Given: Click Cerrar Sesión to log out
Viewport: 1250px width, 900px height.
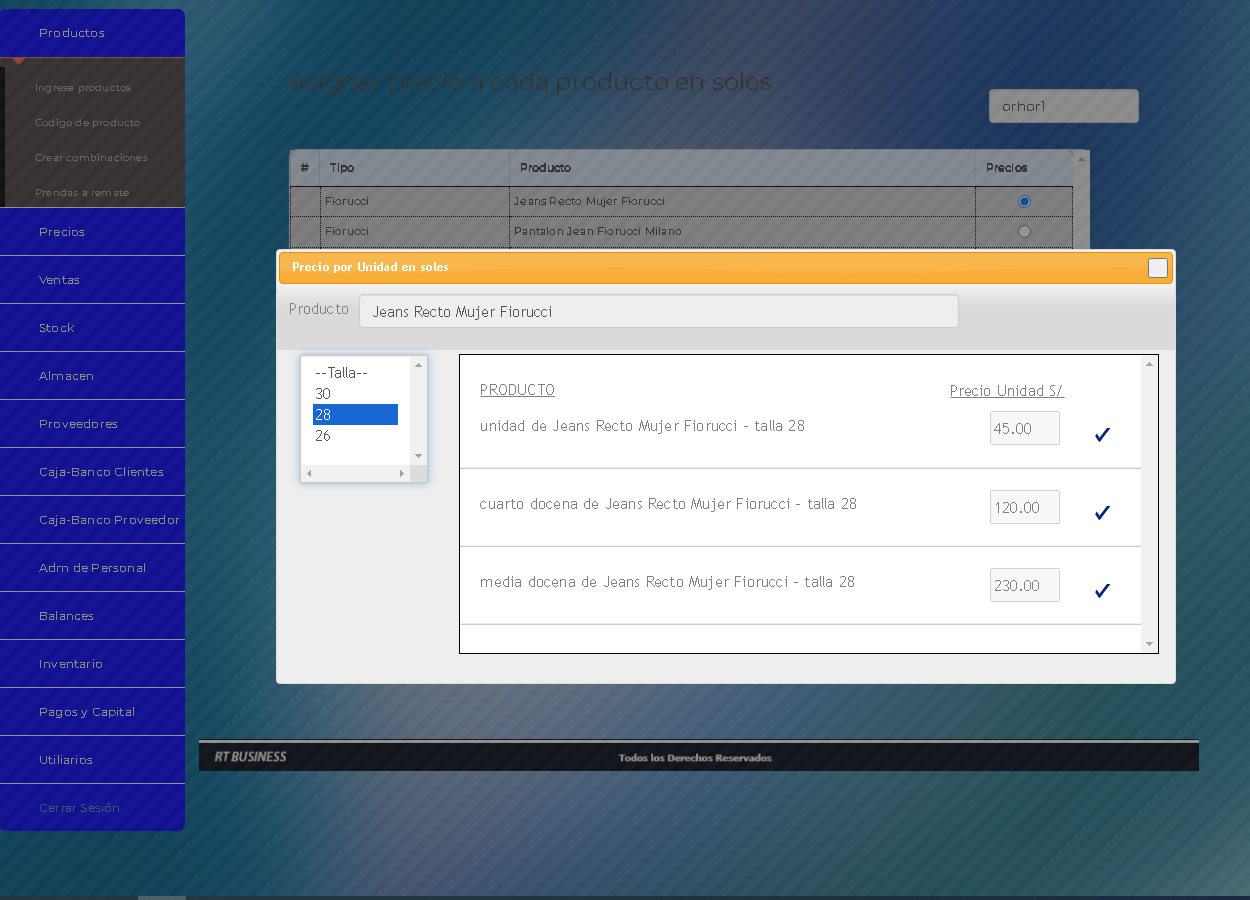Looking at the screenshot, I should coord(79,808).
